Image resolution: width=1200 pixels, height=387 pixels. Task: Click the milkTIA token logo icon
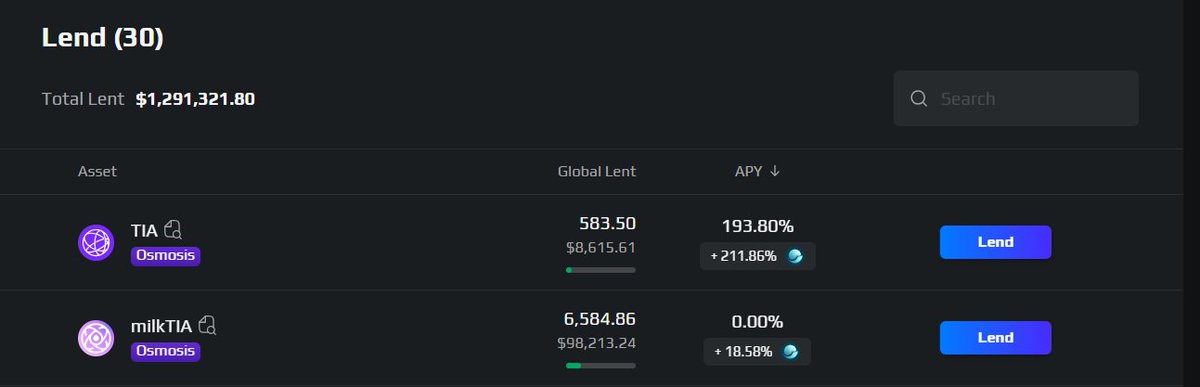[x=96, y=338]
